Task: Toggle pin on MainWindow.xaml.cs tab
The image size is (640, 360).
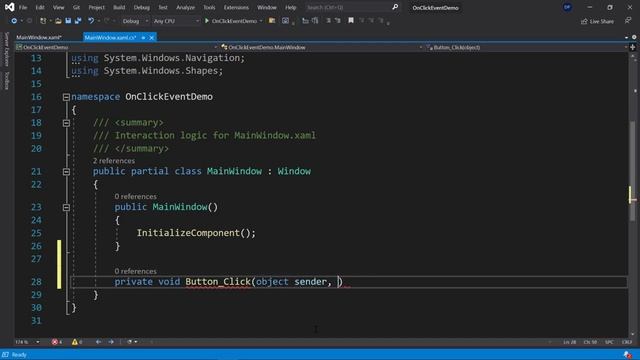Action: 143,38
